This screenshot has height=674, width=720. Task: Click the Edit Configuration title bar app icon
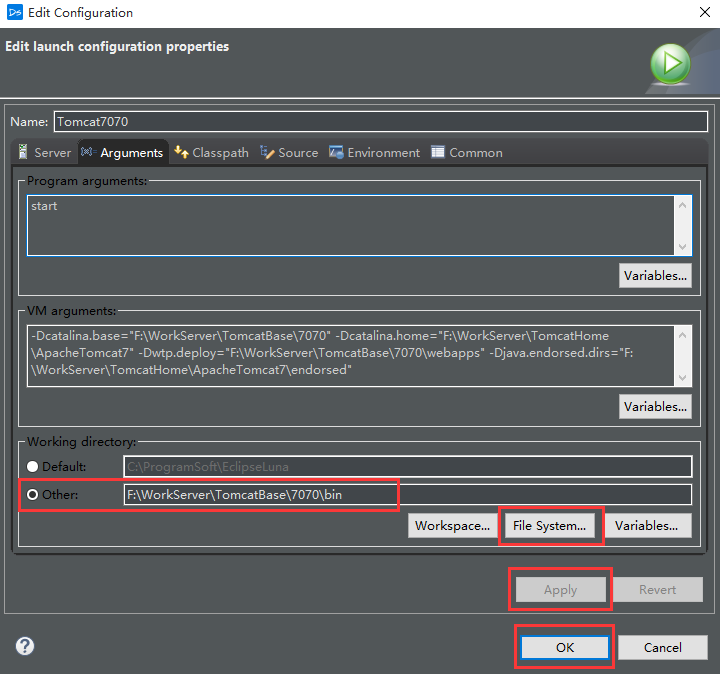tap(15, 12)
